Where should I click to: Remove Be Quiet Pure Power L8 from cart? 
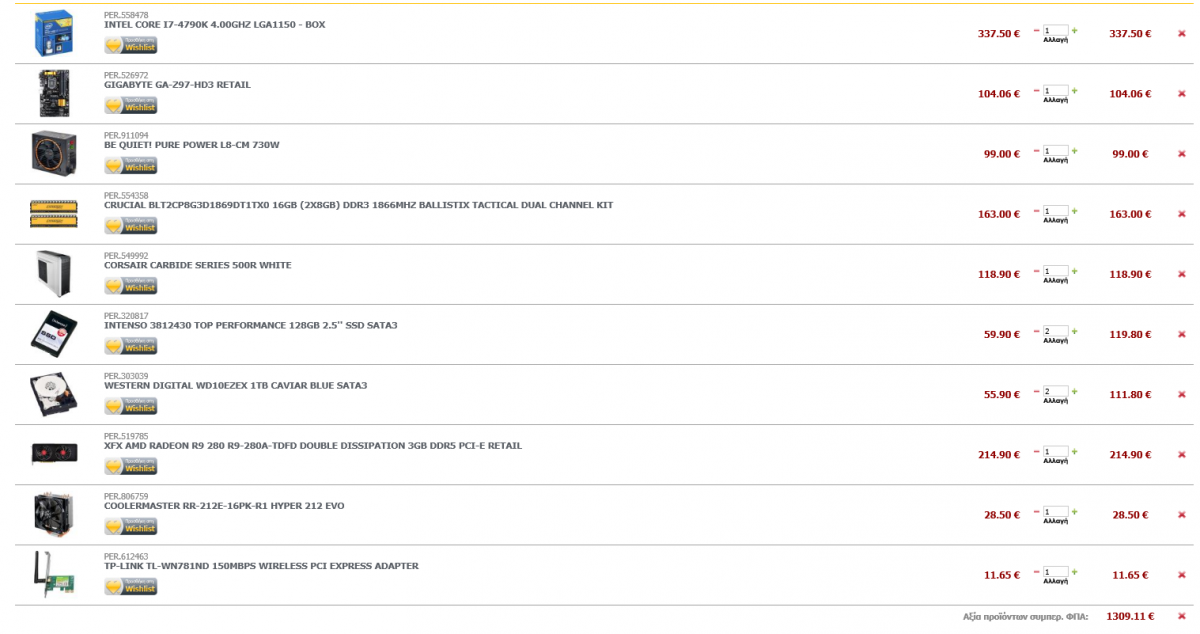1181,153
